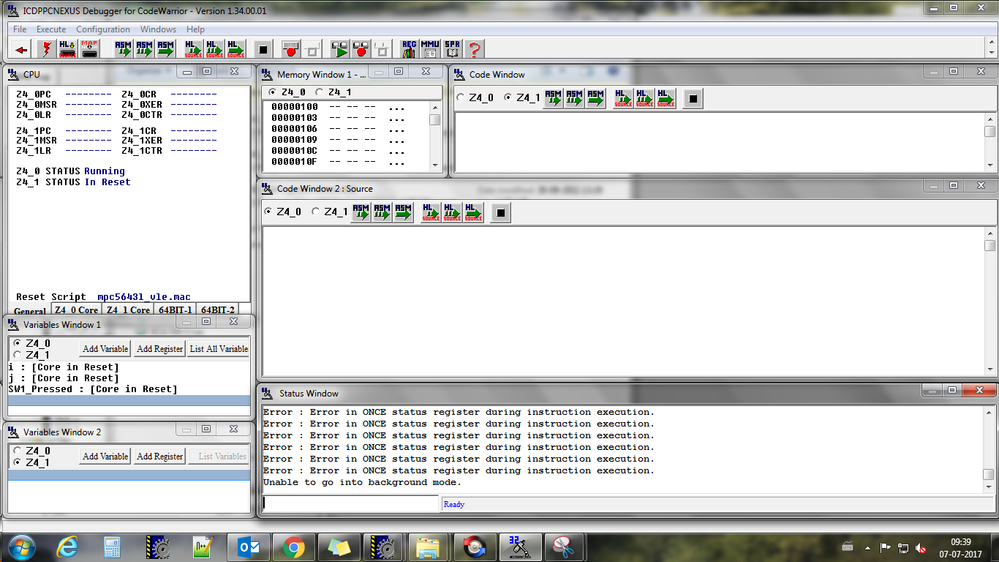Click the HL load source toolbar icon
This screenshot has height=562, width=999.
(68, 49)
